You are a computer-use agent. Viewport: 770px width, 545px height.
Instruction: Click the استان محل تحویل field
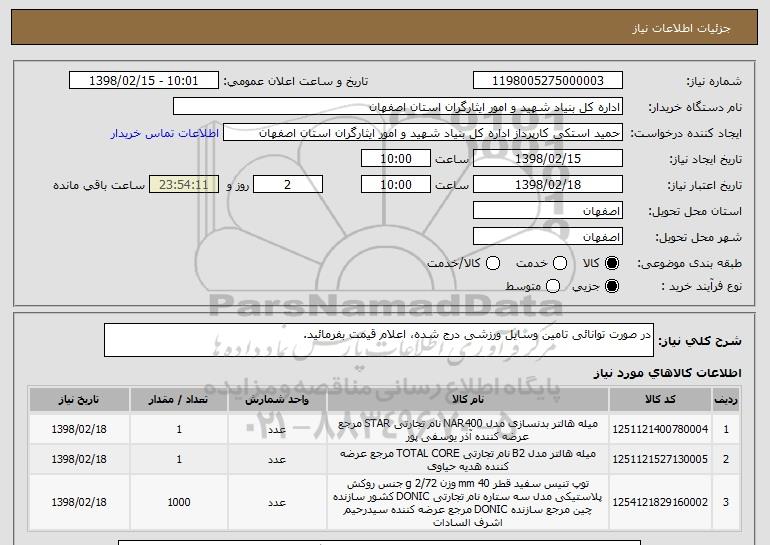coord(548,211)
